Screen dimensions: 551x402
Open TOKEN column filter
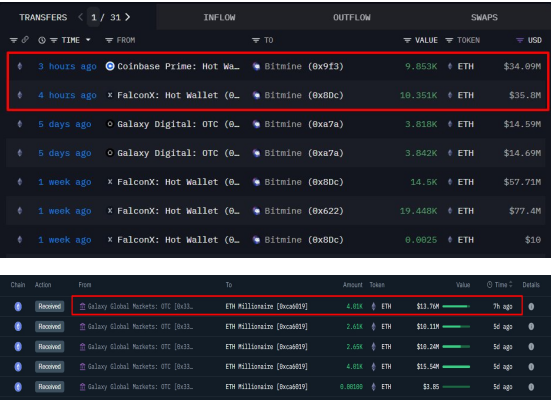(x=449, y=40)
